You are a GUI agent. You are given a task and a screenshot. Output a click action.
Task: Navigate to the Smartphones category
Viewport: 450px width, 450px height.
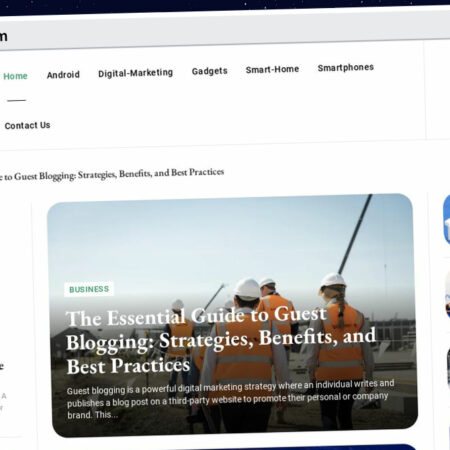(x=346, y=68)
